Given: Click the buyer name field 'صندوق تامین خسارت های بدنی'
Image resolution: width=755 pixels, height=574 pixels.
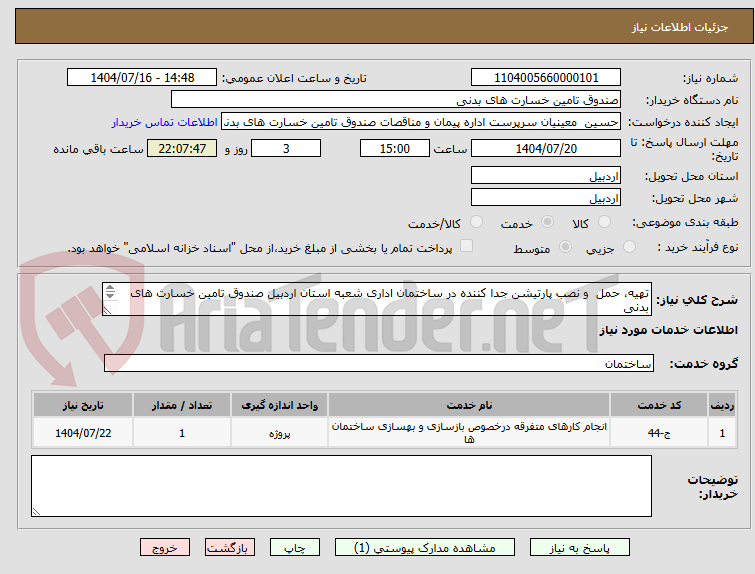Looking at the screenshot, I should coord(396,100).
